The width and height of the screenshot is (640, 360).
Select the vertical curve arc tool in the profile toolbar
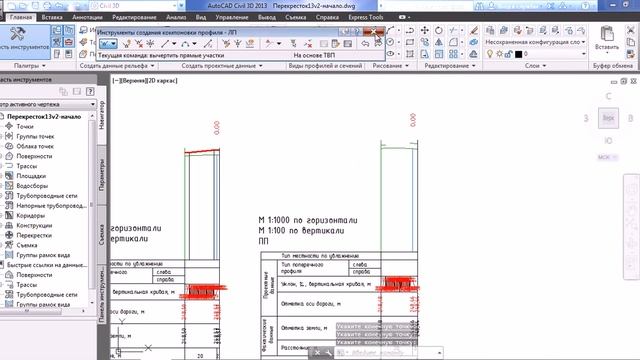click(x=186, y=43)
